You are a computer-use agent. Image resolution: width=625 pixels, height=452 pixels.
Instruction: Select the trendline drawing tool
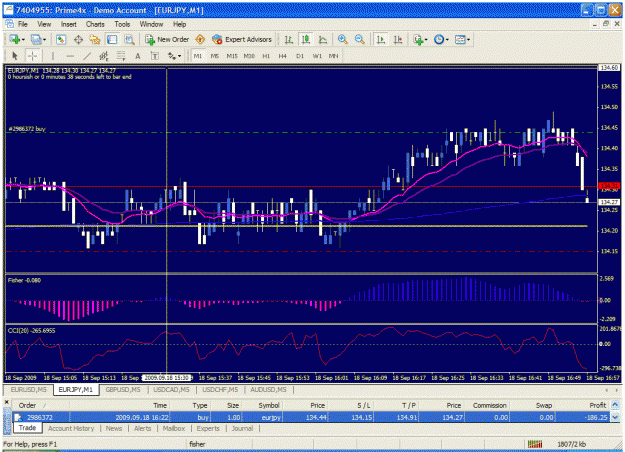pos(87,56)
